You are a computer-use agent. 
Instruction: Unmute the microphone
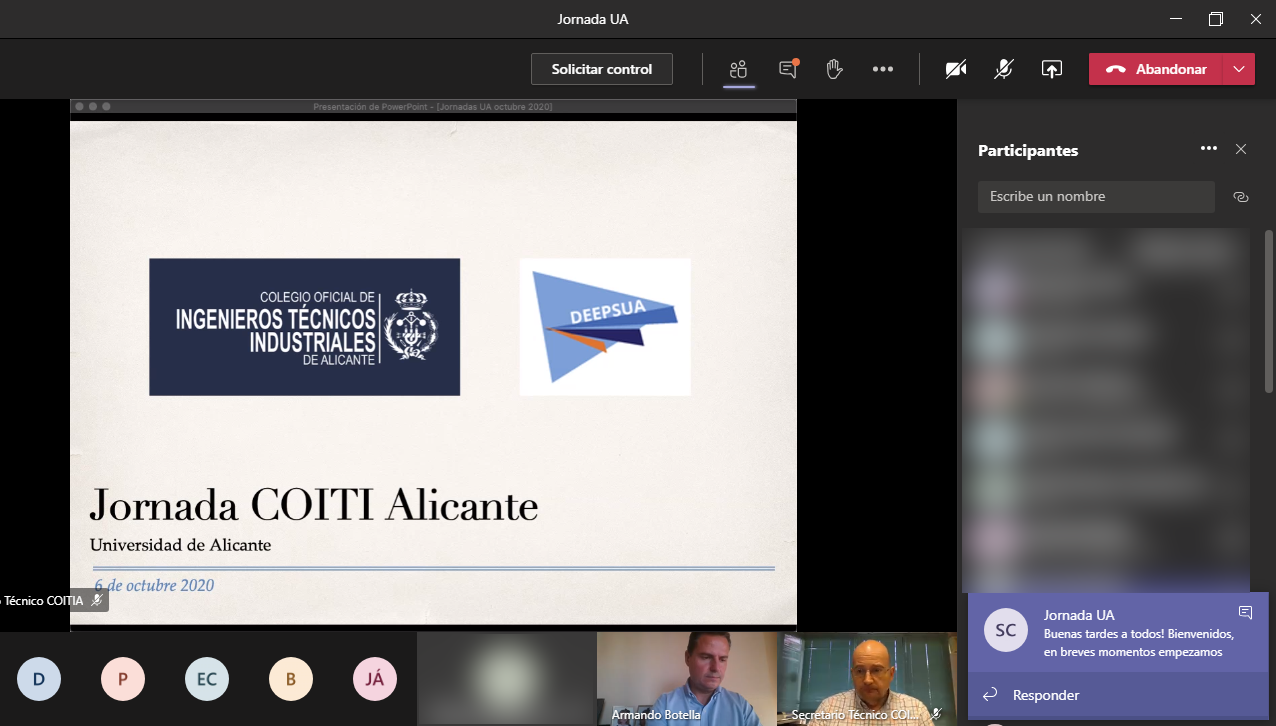(x=1004, y=69)
